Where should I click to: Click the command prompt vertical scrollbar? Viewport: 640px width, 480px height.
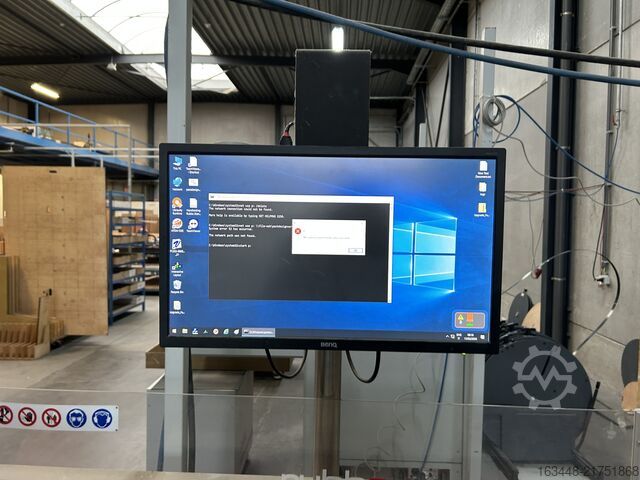391,252
